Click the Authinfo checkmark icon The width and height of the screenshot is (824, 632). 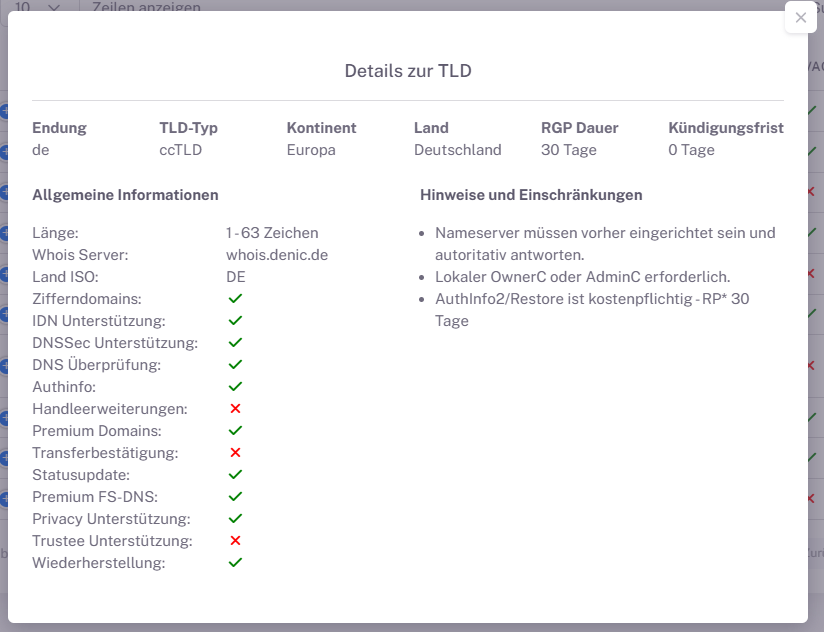236,386
